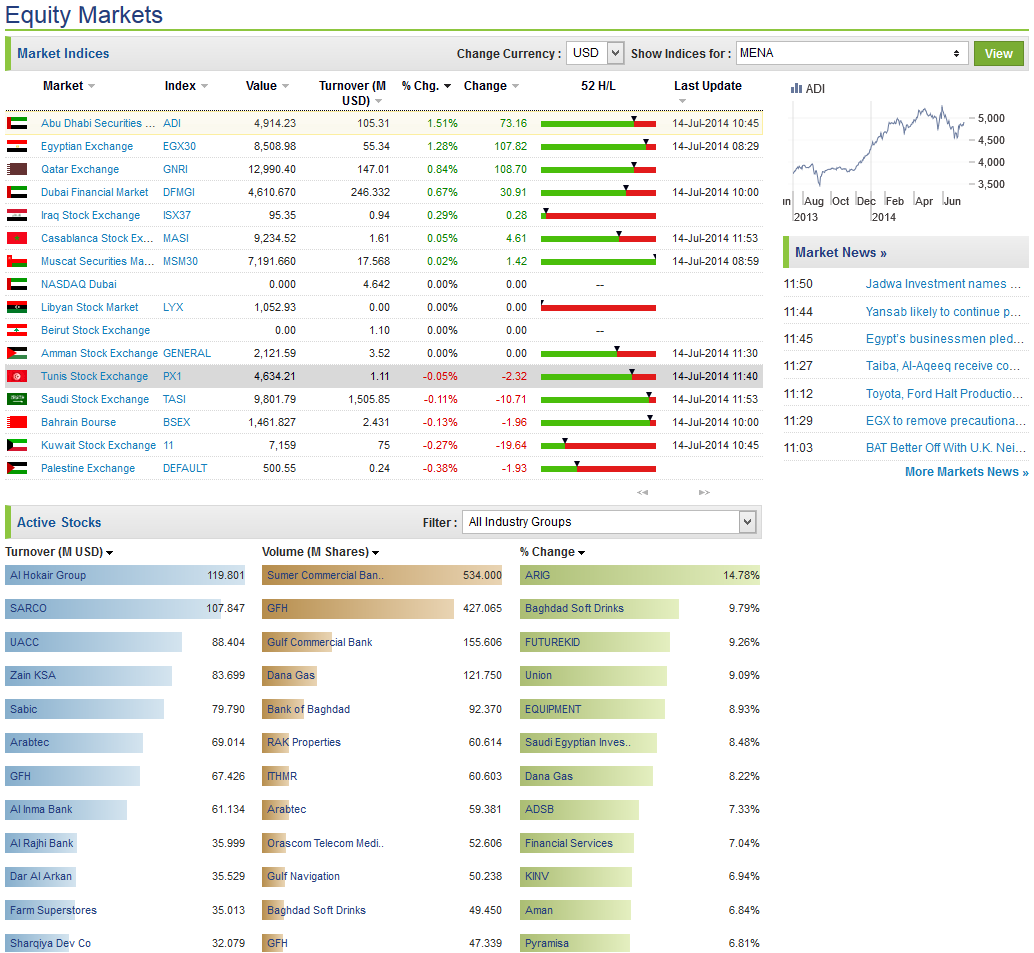Open BAT Better Off With U.K. news story

click(x=946, y=448)
